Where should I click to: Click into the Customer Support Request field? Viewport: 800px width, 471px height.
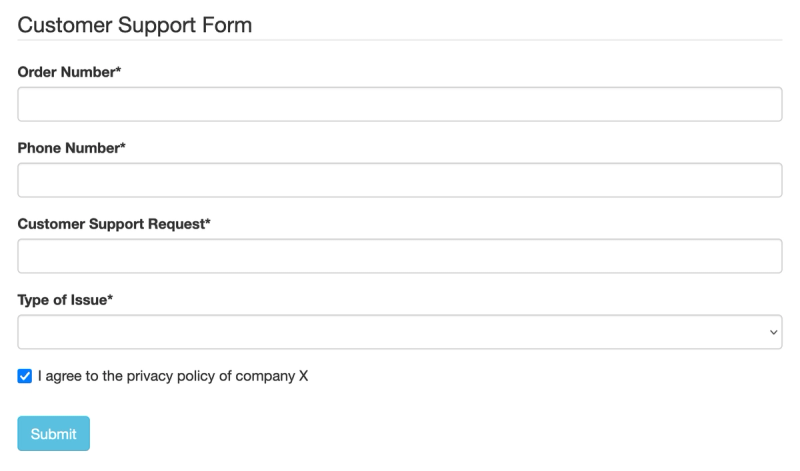tap(399, 256)
